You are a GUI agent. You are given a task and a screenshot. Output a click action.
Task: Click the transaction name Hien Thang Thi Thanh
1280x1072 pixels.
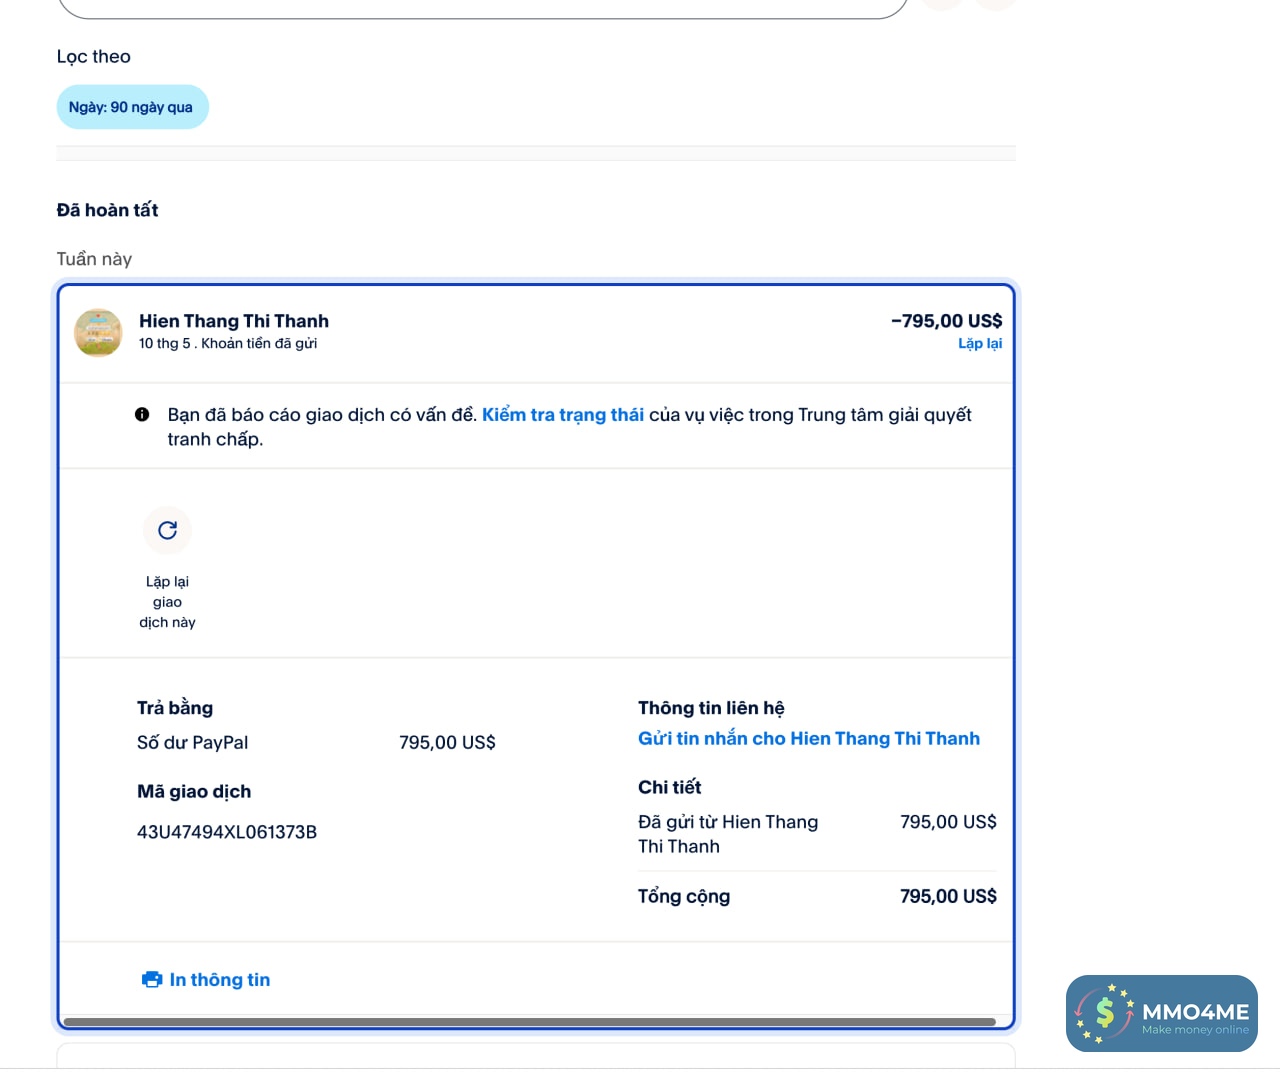pyautogui.click(x=234, y=321)
